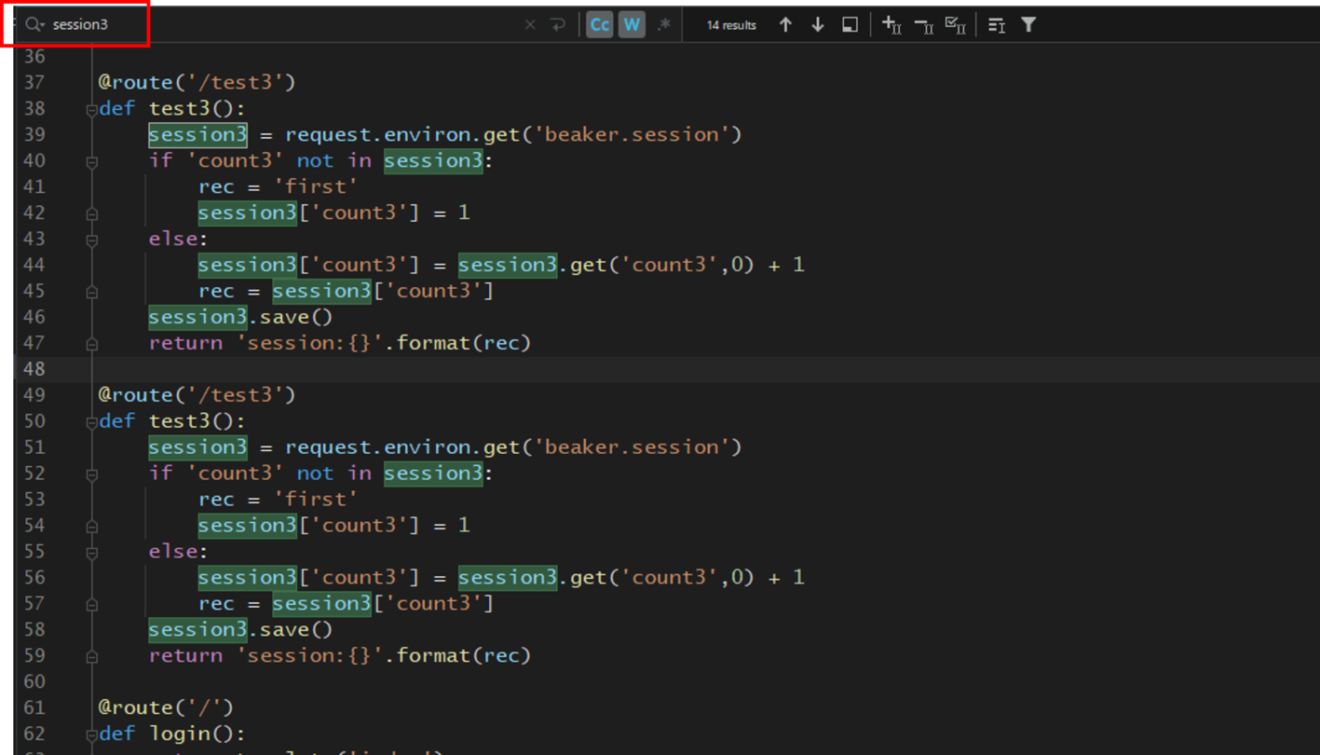Image resolution: width=1320 pixels, height=755 pixels.
Task: Clear the search field text
Action: pyautogui.click(x=530, y=25)
